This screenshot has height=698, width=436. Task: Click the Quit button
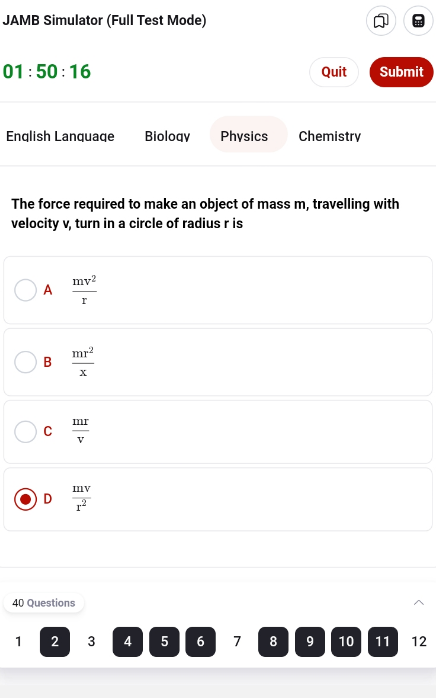tap(334, 72)
